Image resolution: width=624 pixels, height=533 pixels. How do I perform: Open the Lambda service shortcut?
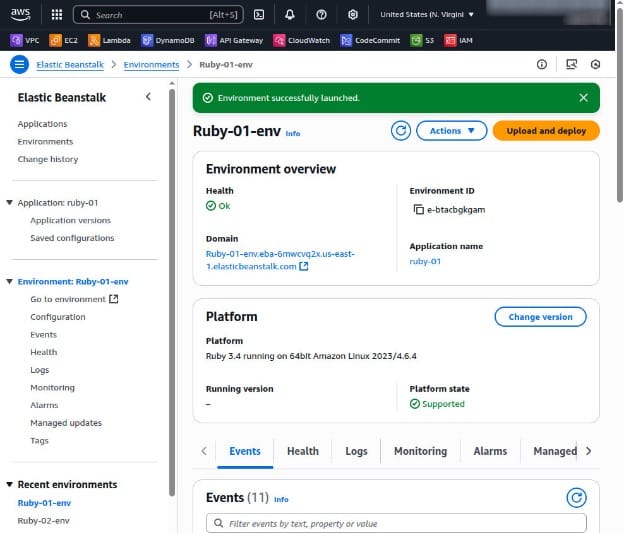pos(109,40)
